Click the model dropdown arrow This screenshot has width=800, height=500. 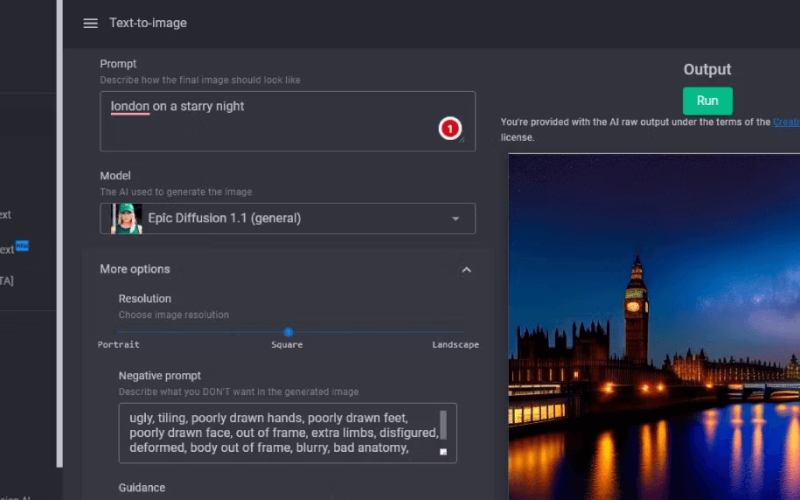click(455, 218)
